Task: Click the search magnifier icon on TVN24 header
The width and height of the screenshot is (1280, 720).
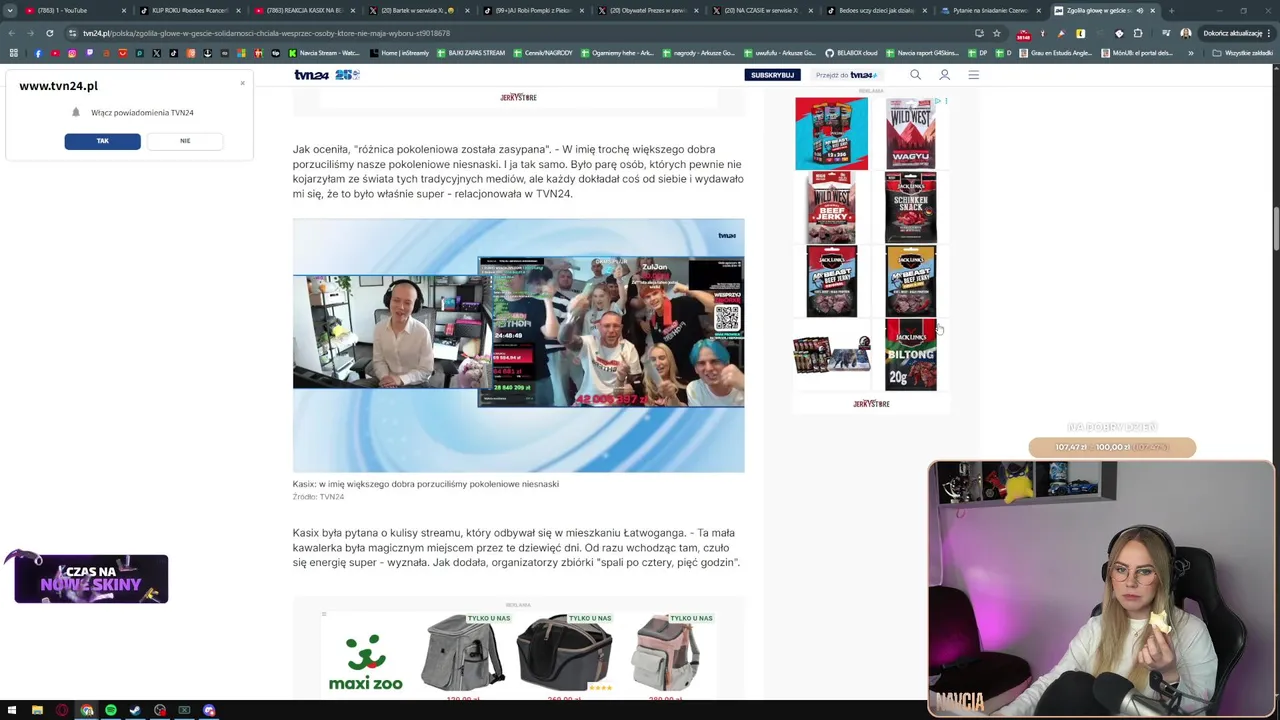Action: [x=915, y=75]
